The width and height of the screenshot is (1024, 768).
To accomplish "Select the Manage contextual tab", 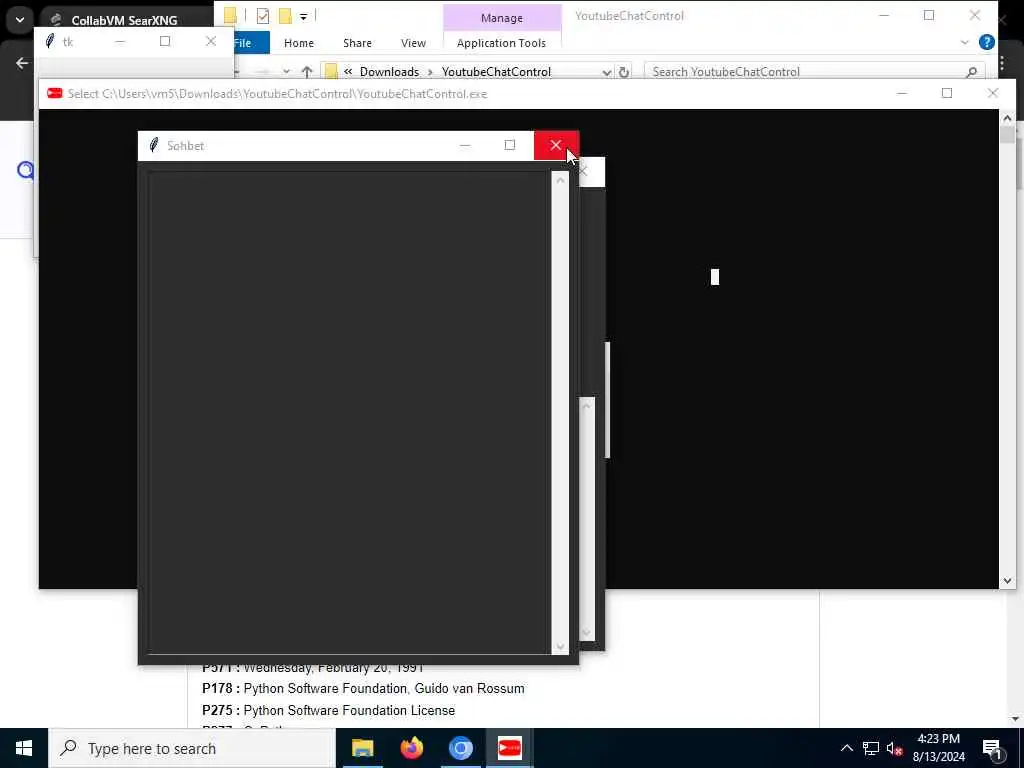I will point(502,18).
